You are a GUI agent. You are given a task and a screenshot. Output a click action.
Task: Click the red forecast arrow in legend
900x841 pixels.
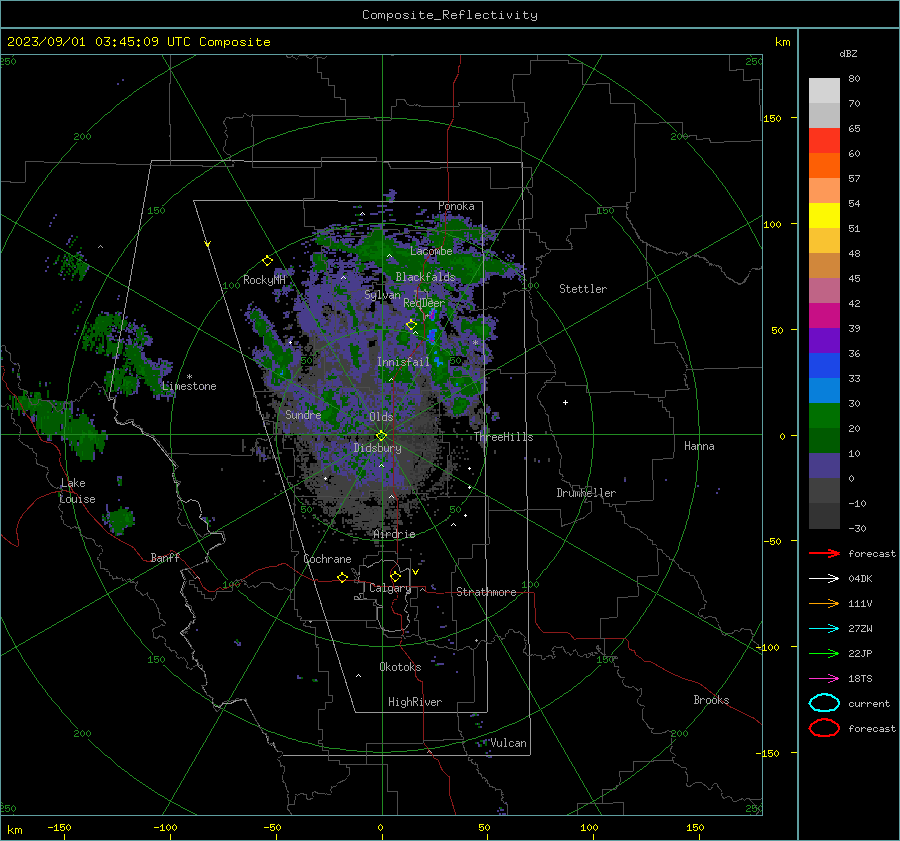(x=824, y=553)
